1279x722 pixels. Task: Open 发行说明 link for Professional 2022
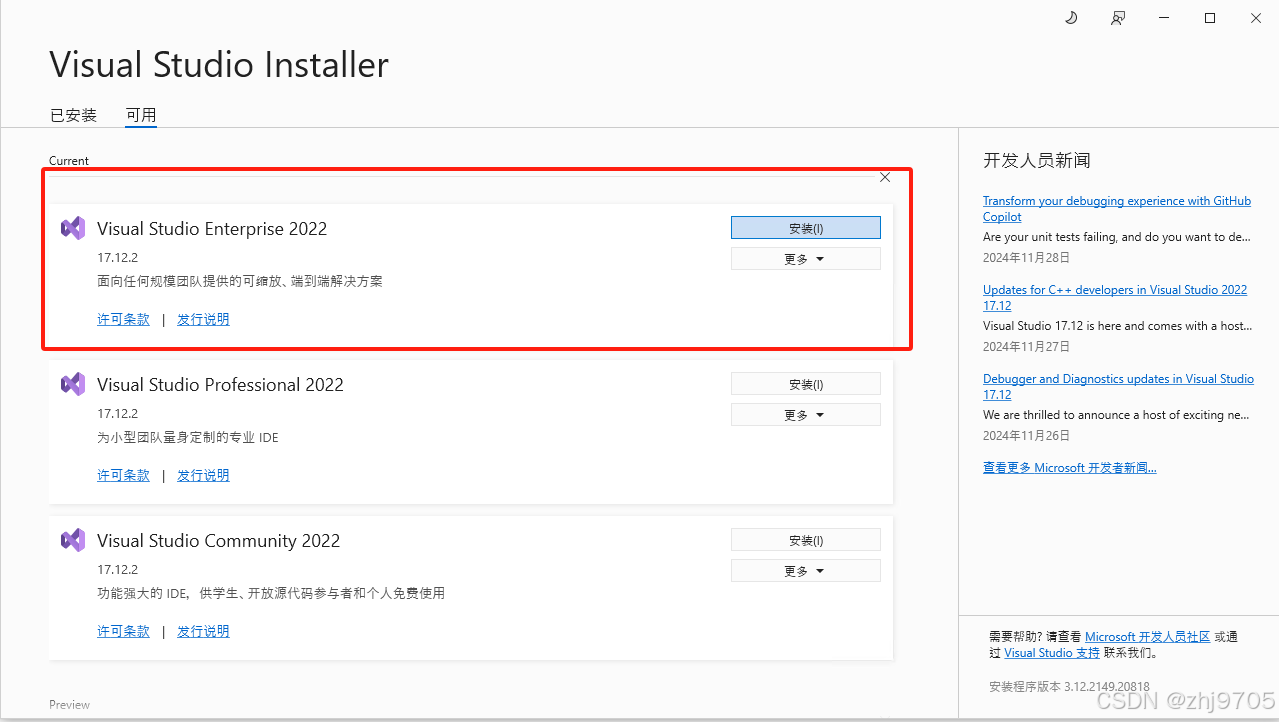tap(203, 475)
